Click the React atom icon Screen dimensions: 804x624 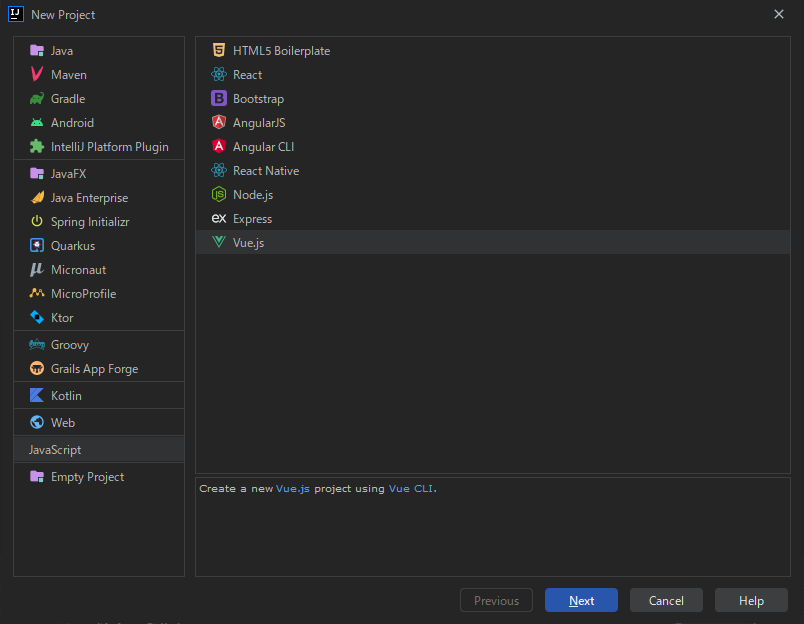[220, 74]
